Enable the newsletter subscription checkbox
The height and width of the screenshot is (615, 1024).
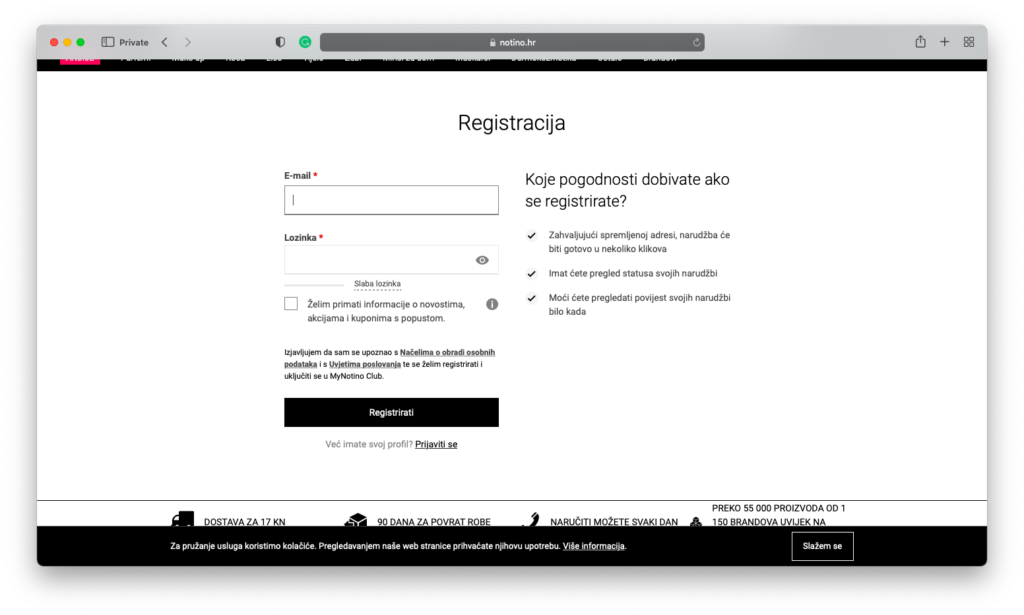click(291, 304)
